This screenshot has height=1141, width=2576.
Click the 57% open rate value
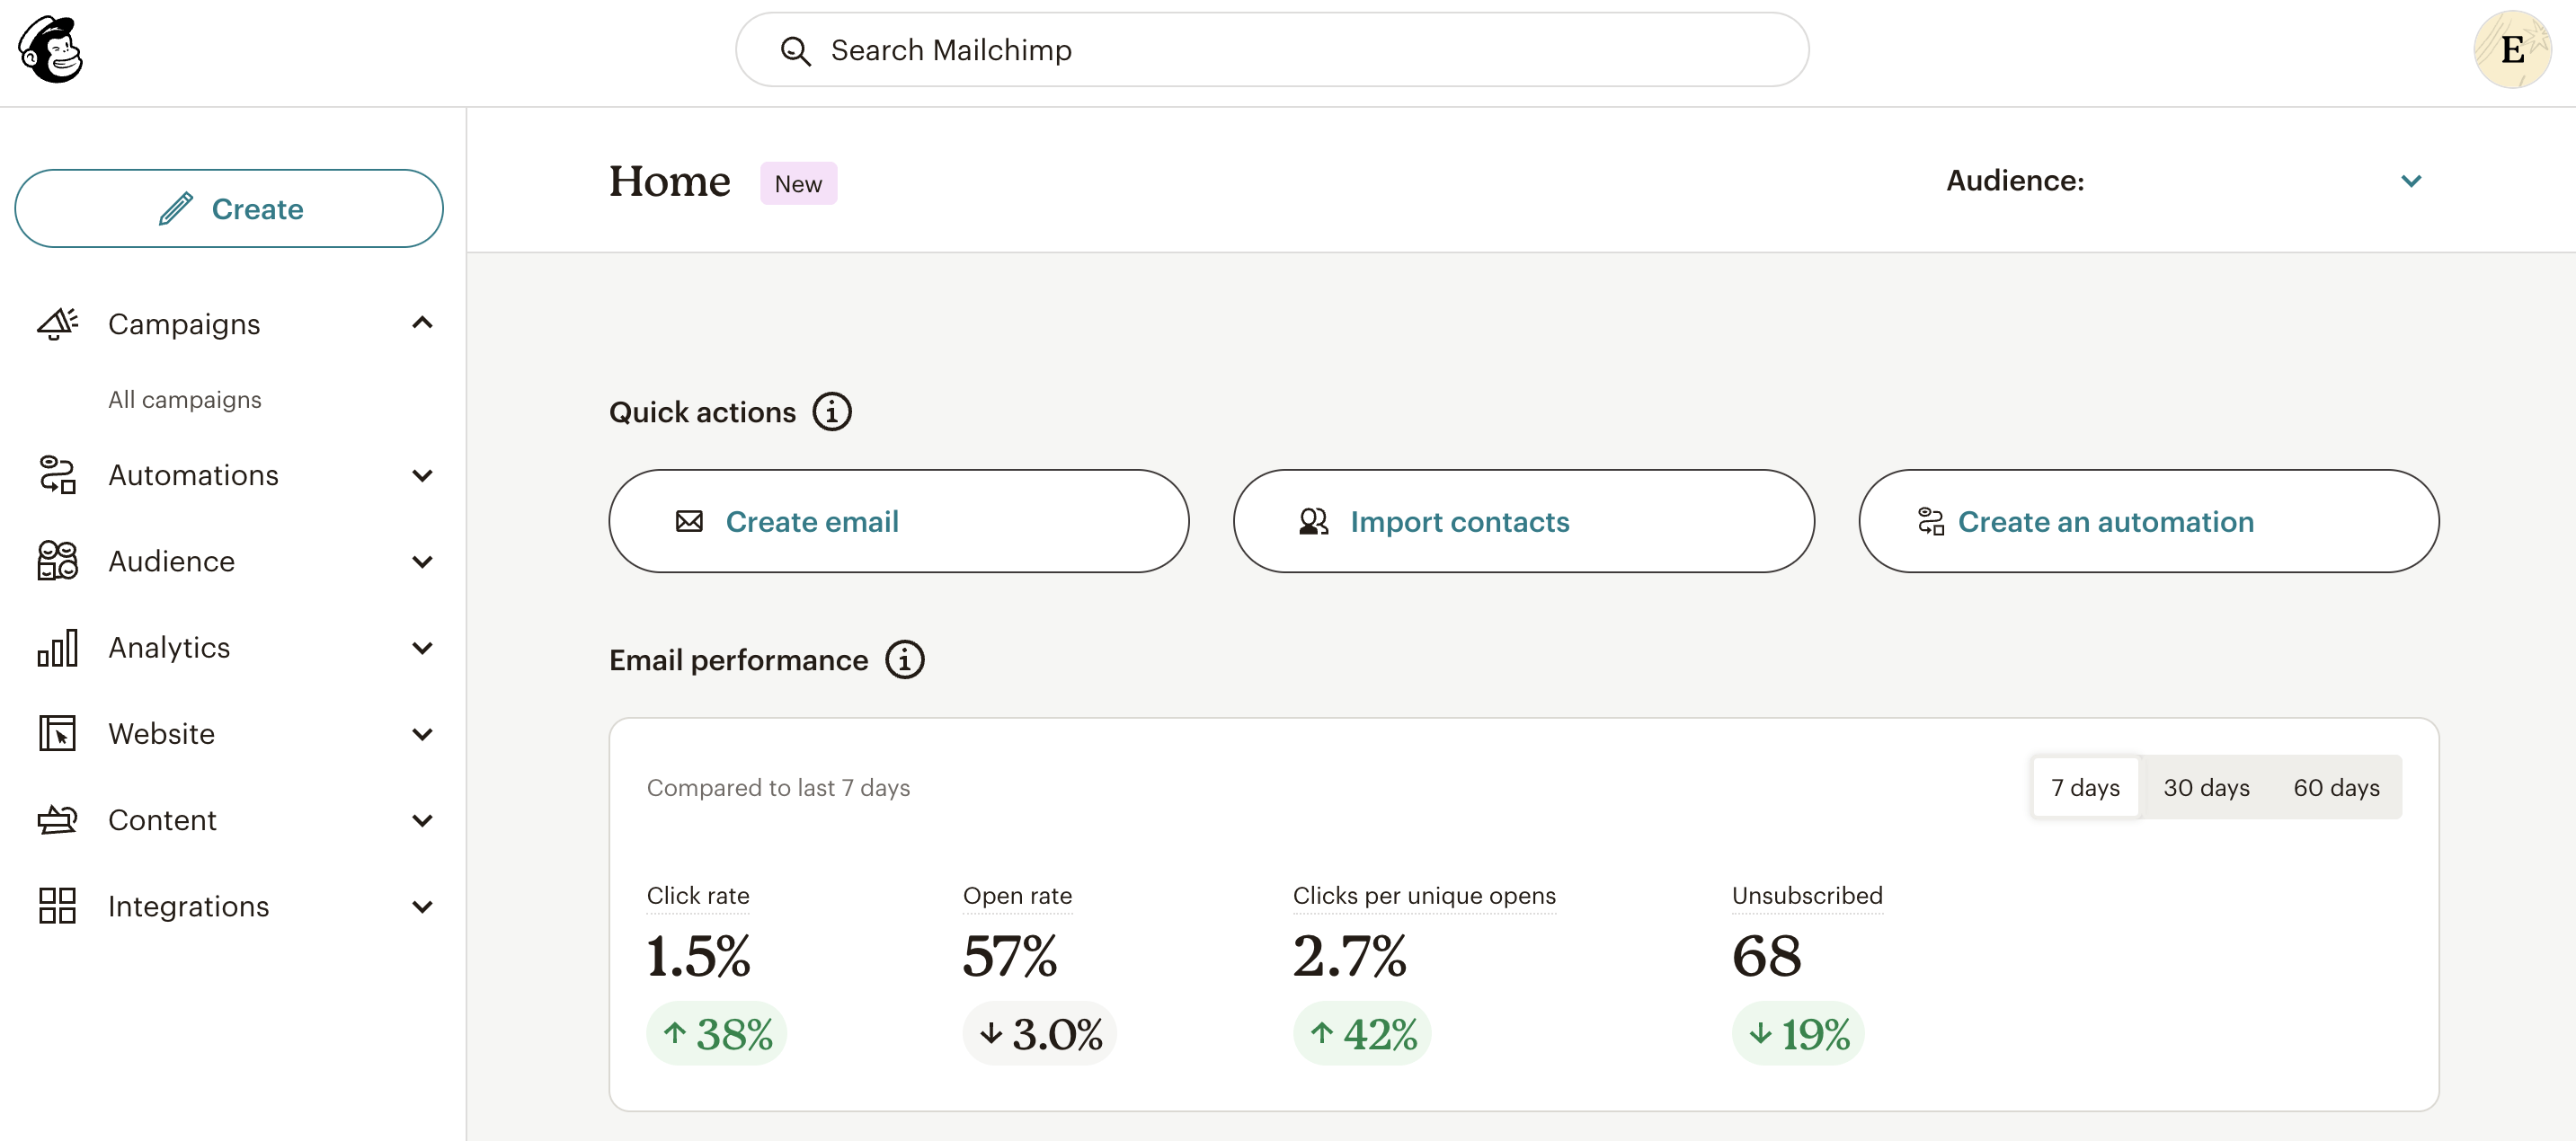coord(1009,956)
